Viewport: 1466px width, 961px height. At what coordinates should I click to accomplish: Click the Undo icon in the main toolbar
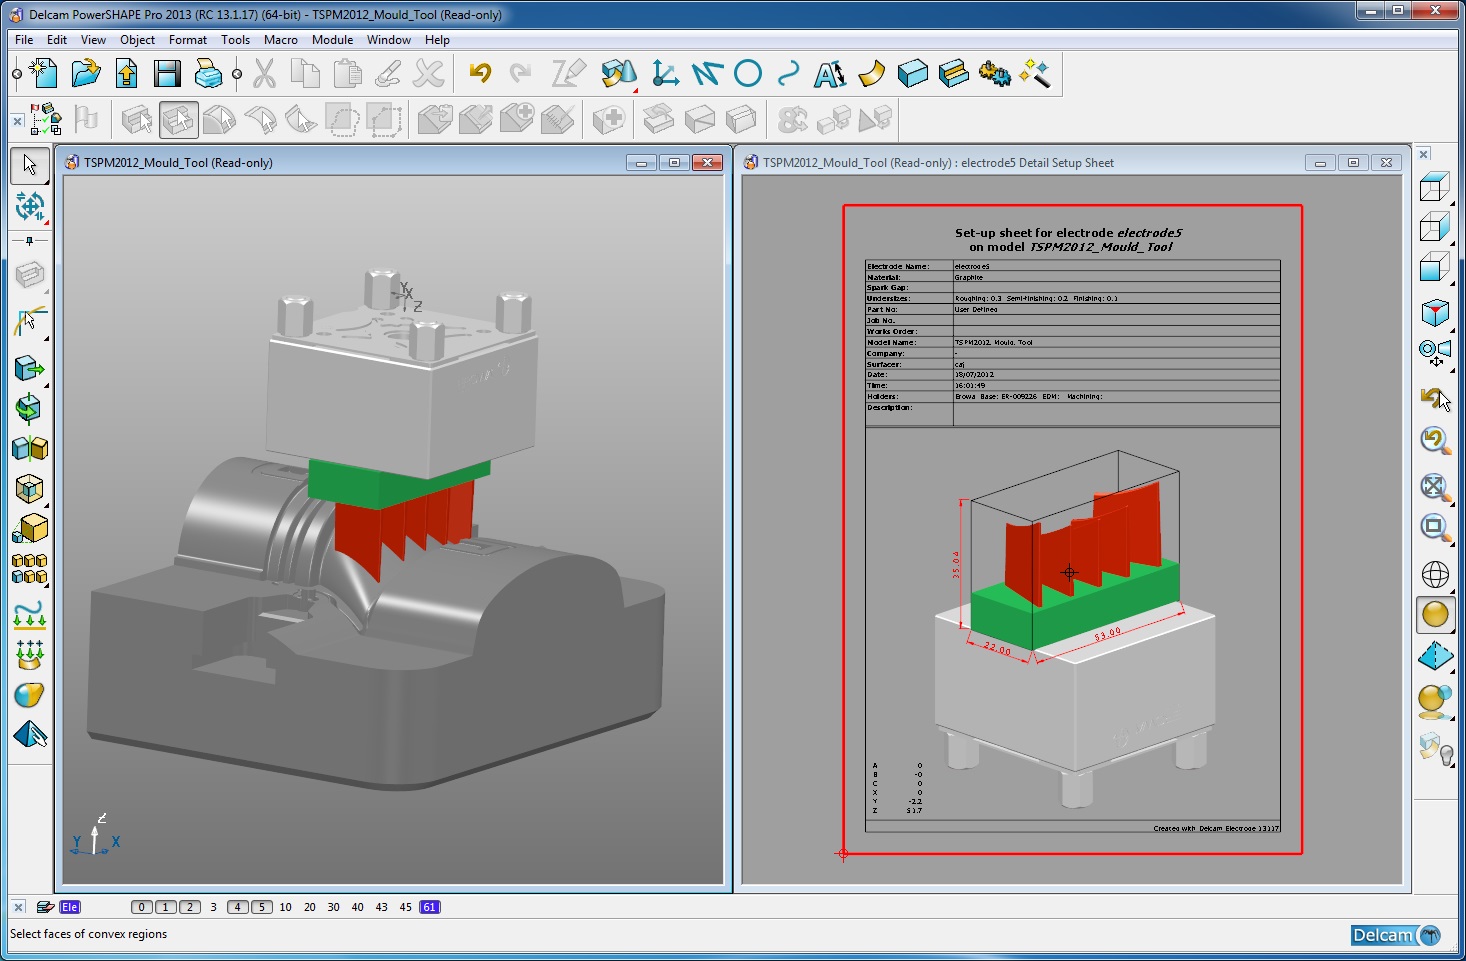[480, 73]
